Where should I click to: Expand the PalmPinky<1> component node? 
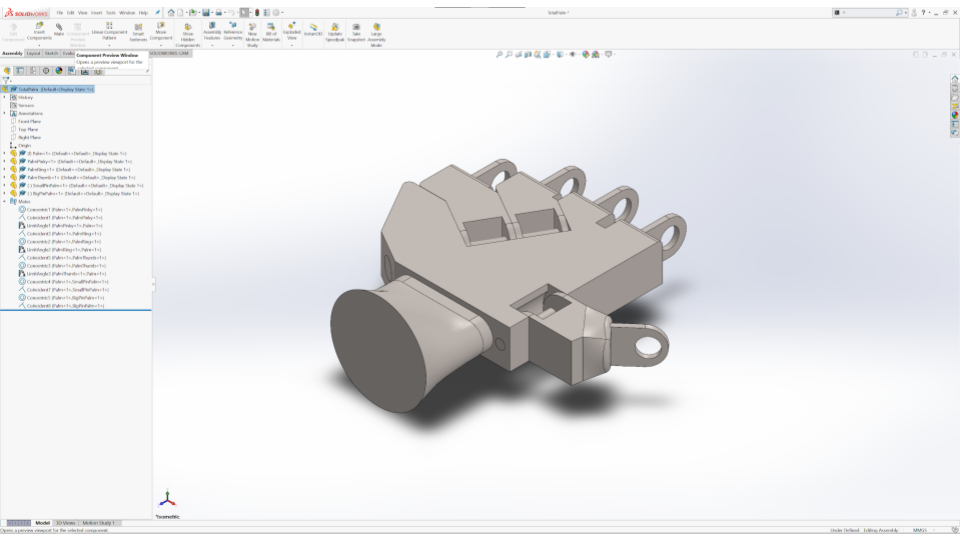[4, 161]
